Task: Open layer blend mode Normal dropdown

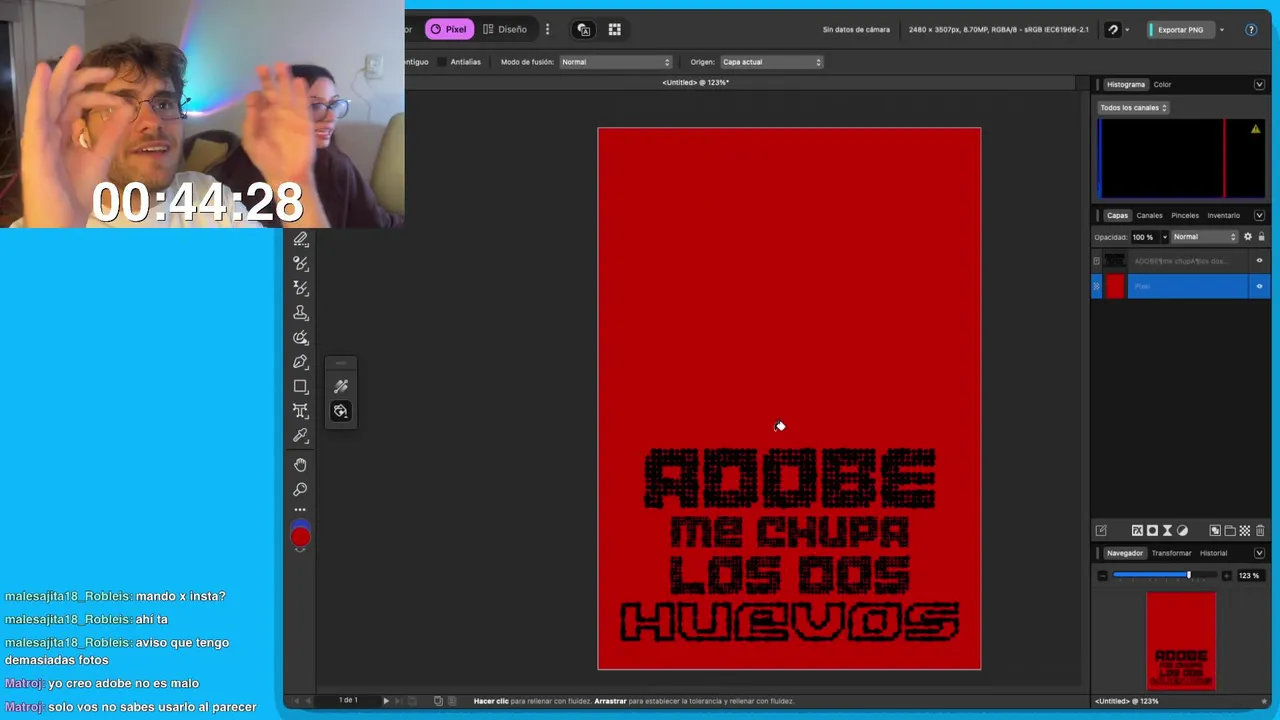Action: [1204, 237]
